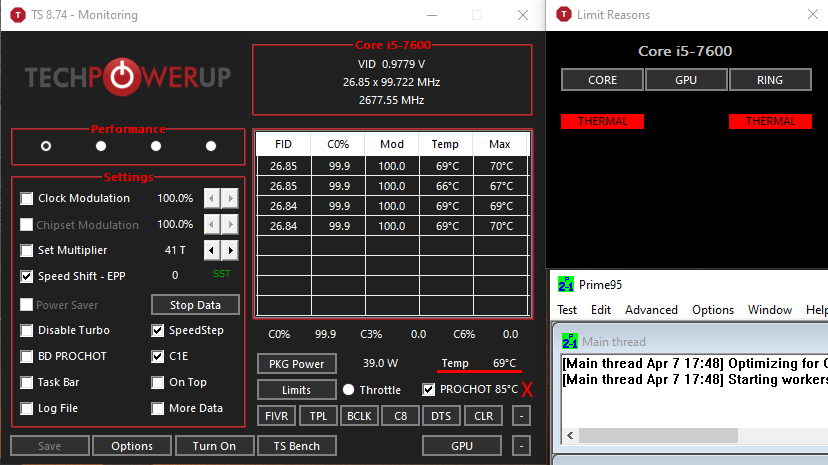Viewport: 828px width, 465px height.
Task: Click the TechPowerUp power logo
Action: (122, 77)
